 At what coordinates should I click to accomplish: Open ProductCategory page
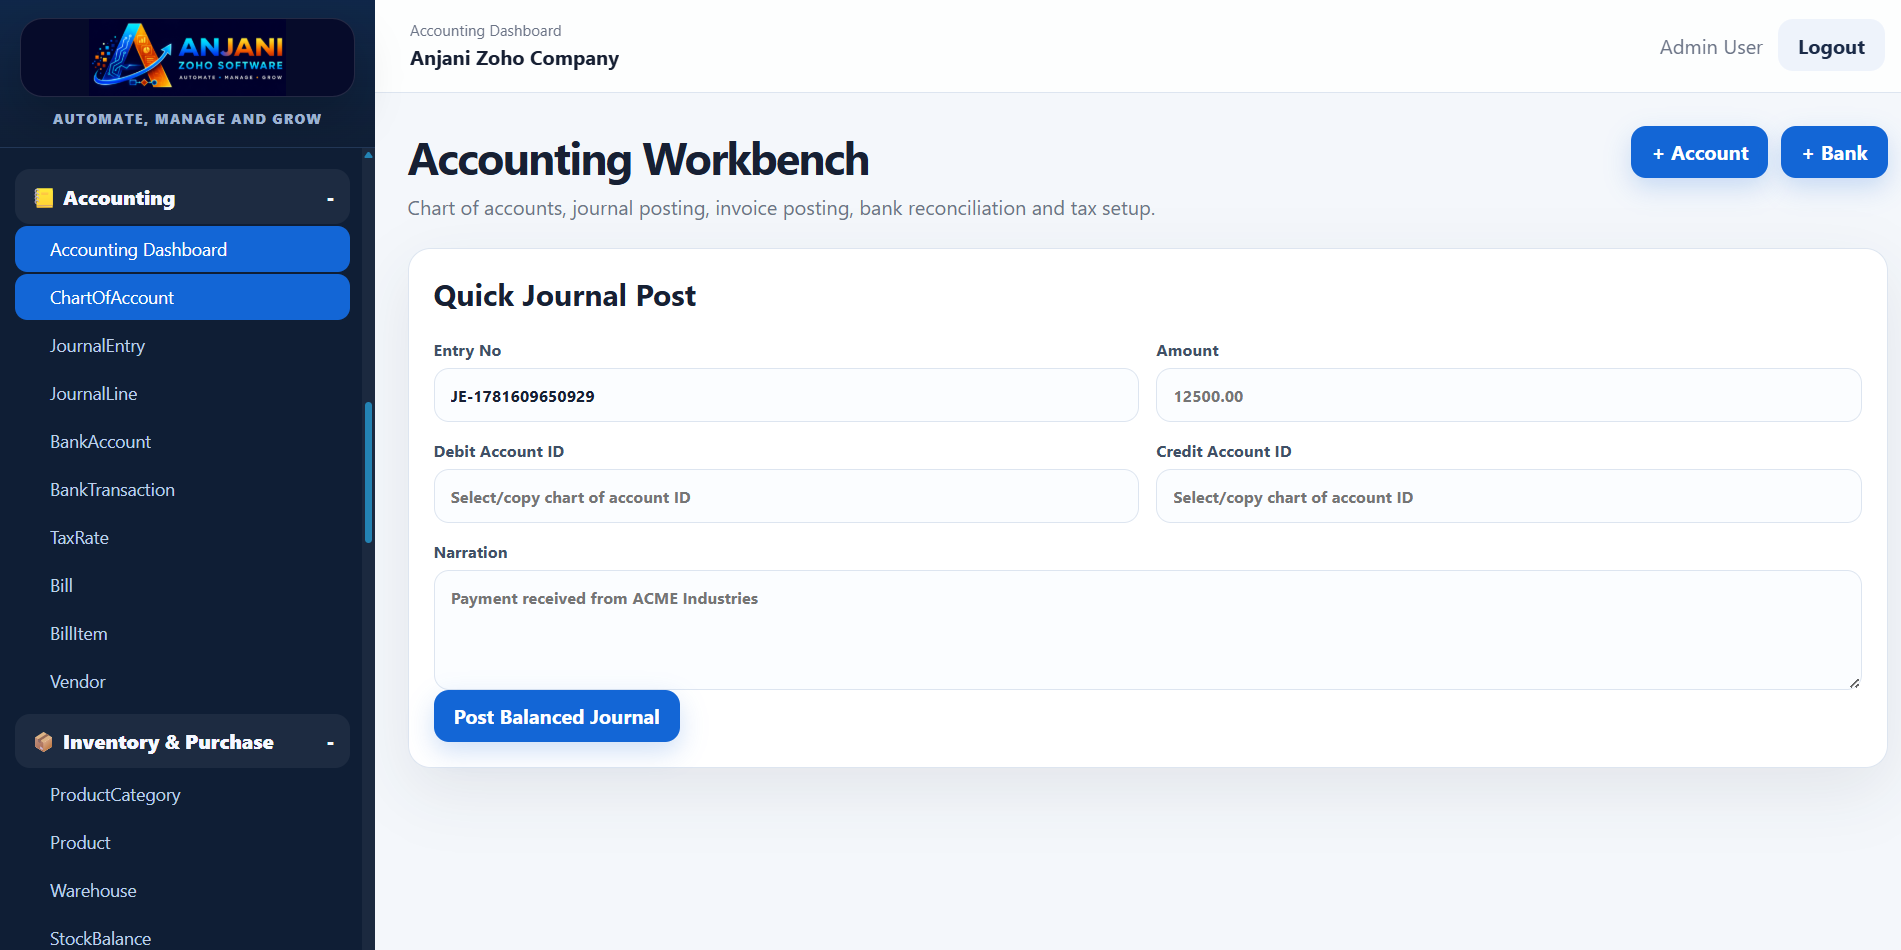[x=182, y=794]
